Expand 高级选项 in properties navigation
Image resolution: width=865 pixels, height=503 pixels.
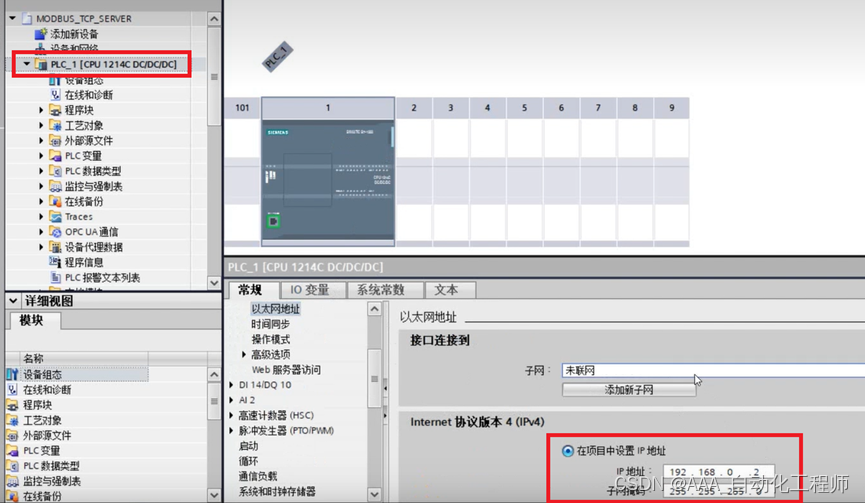point(243,355)
